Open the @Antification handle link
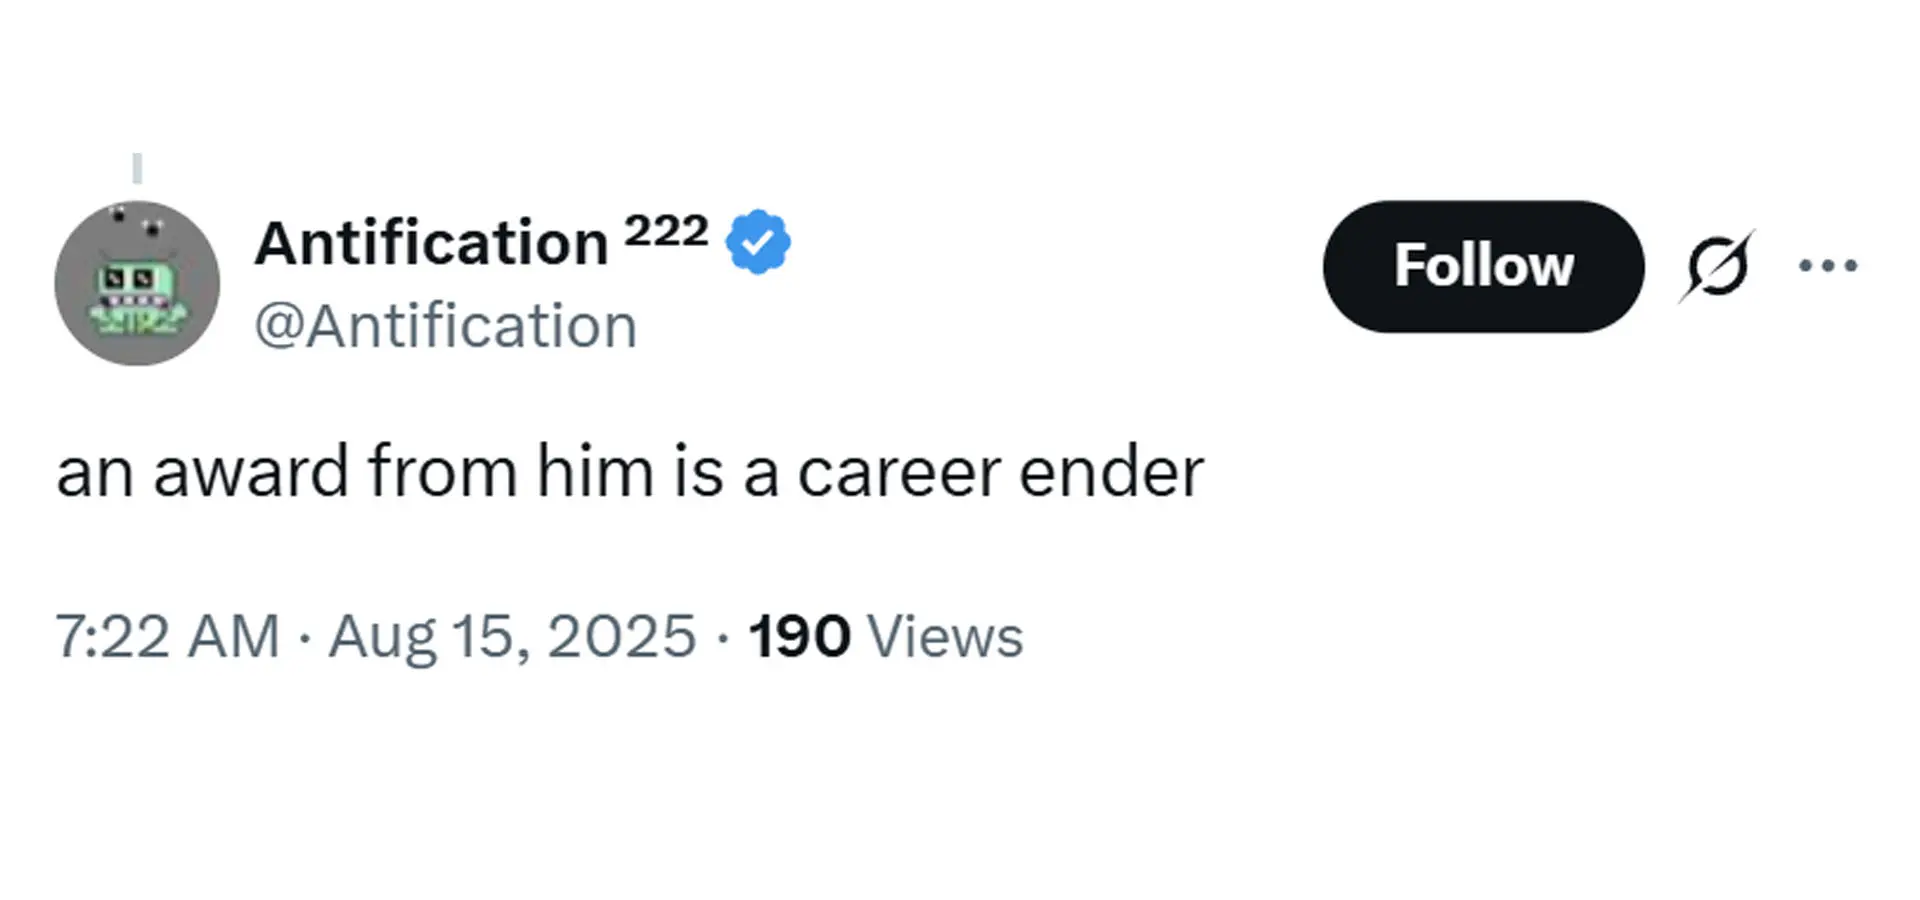 pyautogui.click(x=445, y=326)
